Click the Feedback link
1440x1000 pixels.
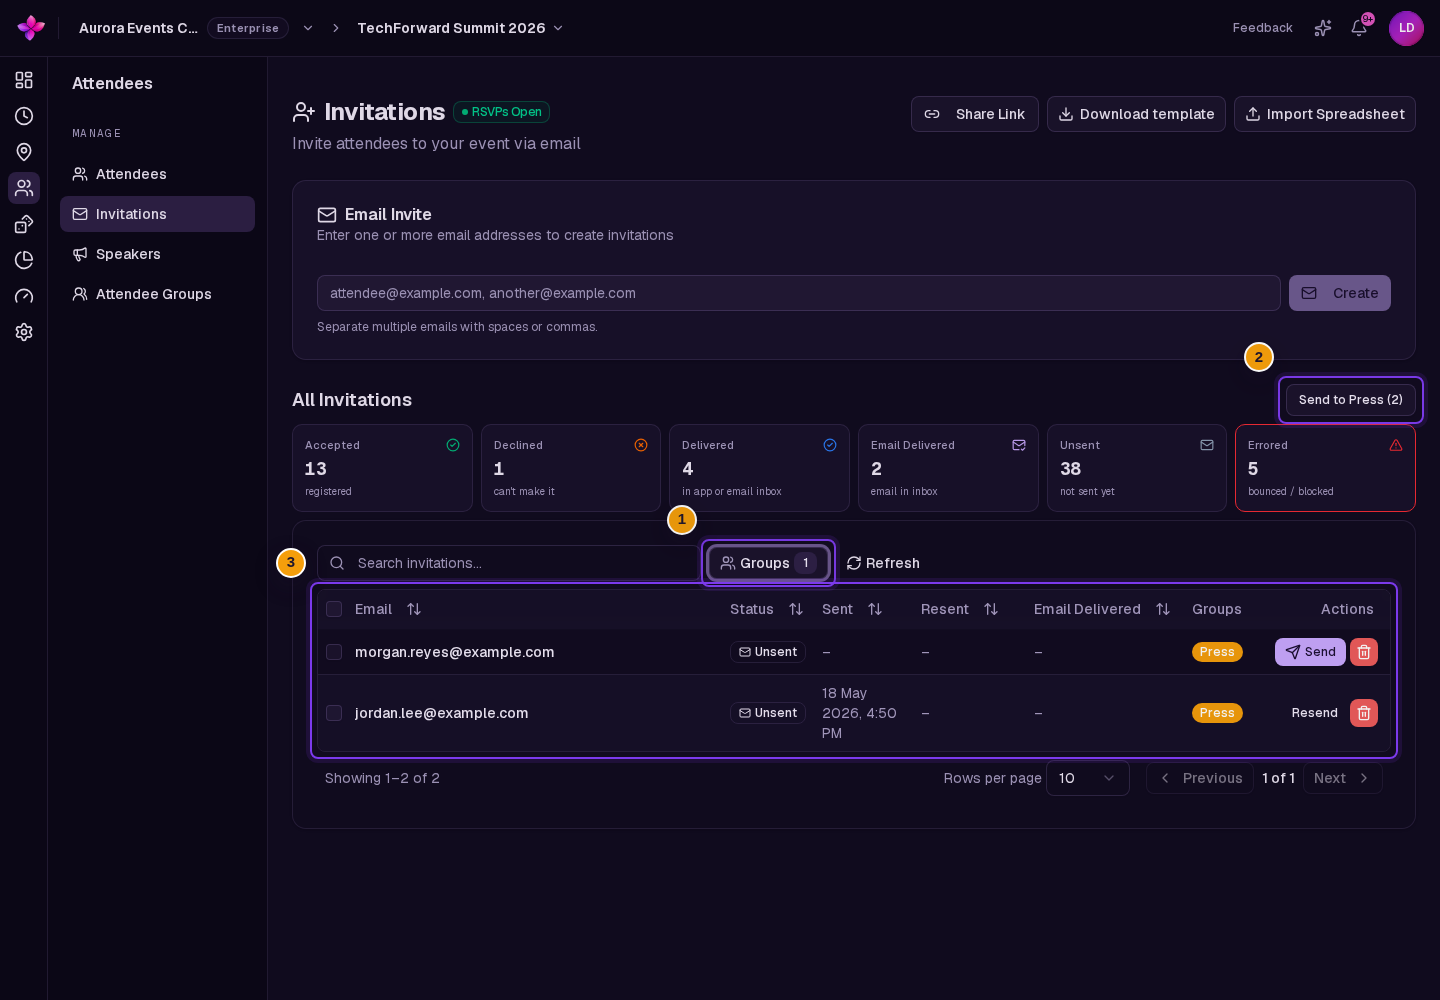pos(1262,28)
